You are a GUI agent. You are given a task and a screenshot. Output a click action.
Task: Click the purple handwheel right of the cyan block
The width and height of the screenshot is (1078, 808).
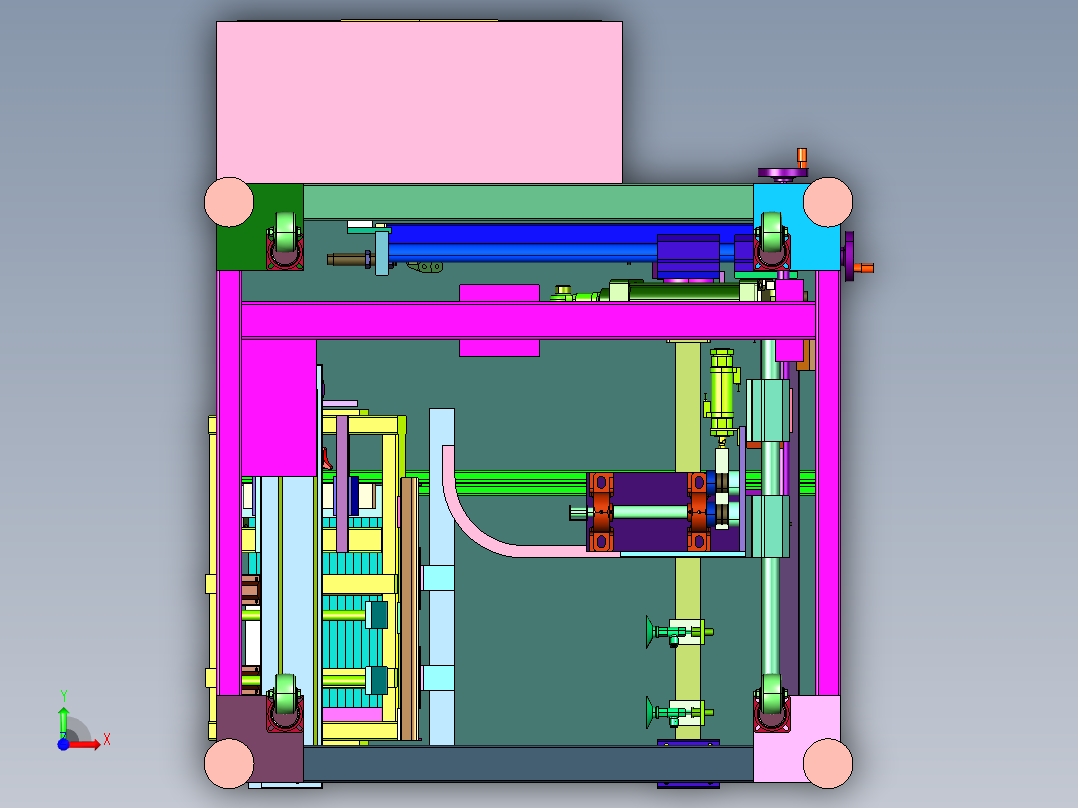(x=850, y=256)
